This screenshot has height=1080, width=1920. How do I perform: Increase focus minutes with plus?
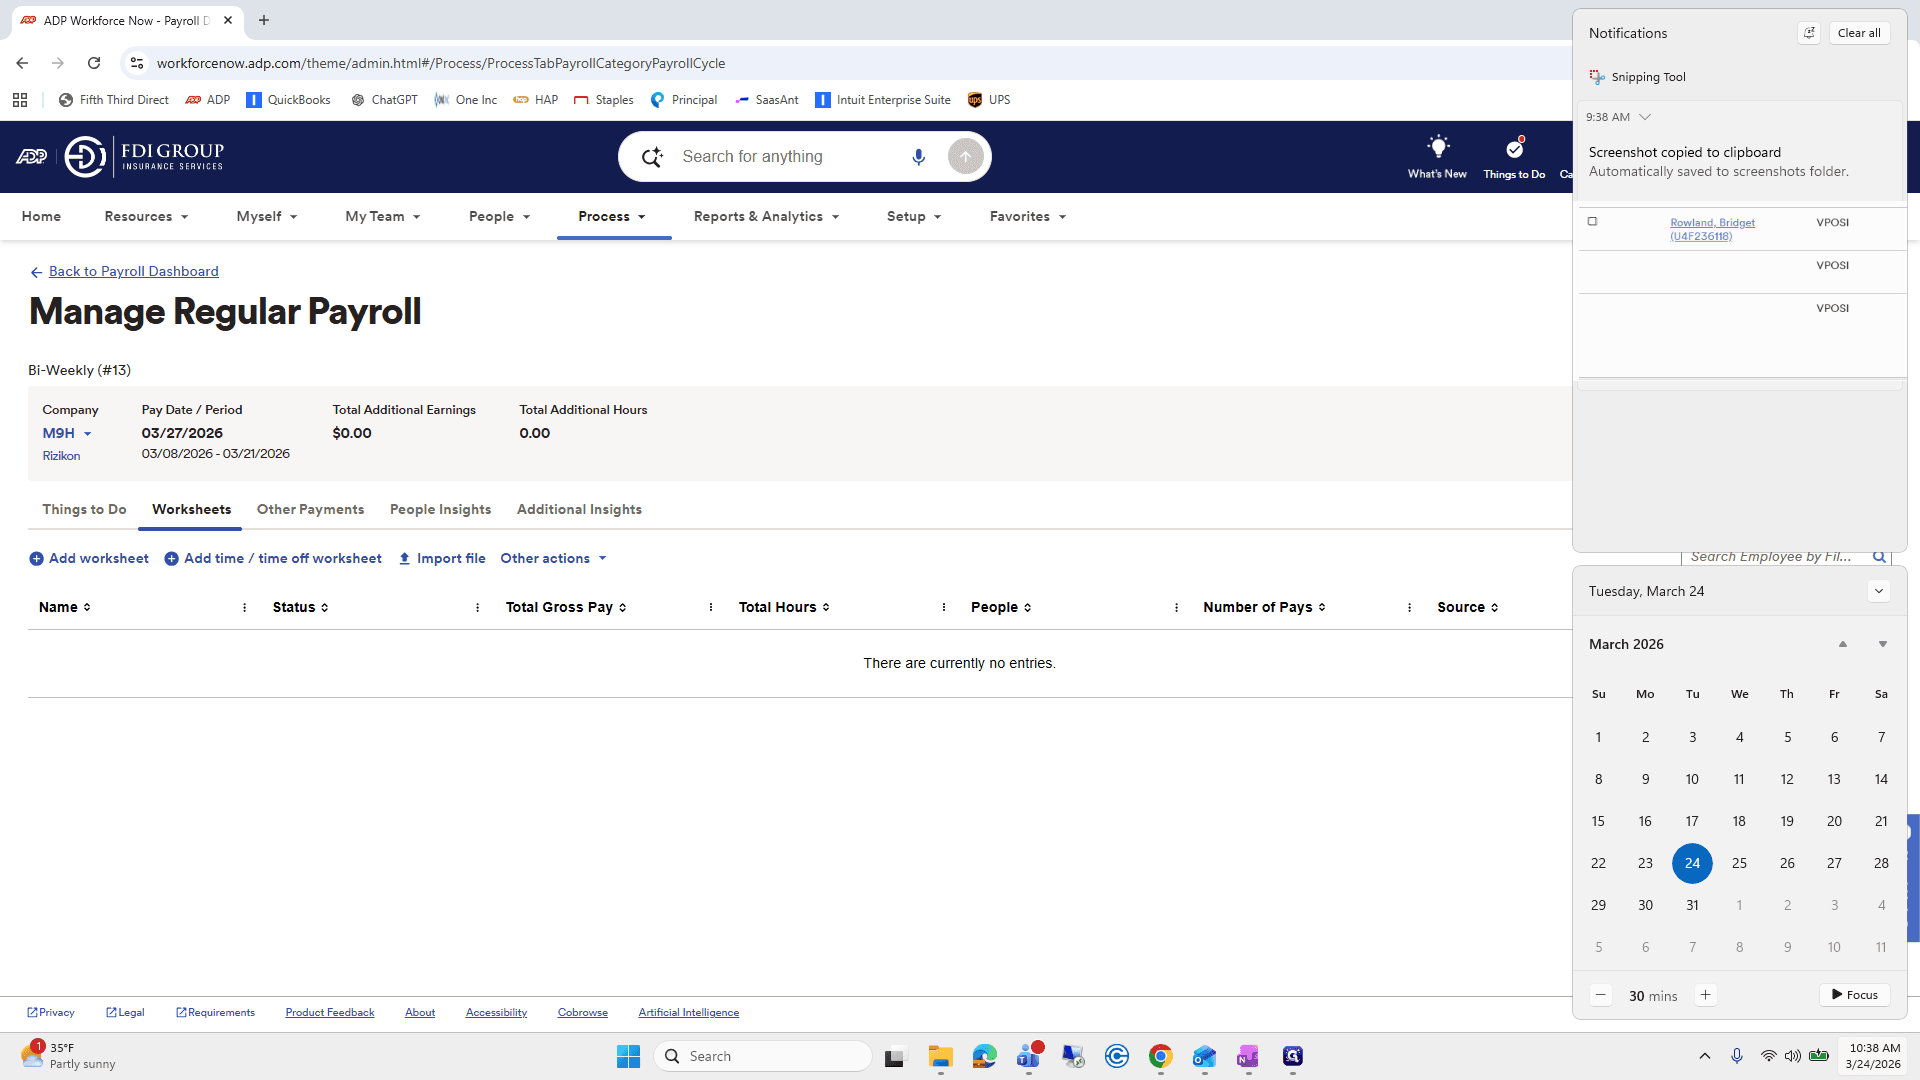[x=1706, y=995]
